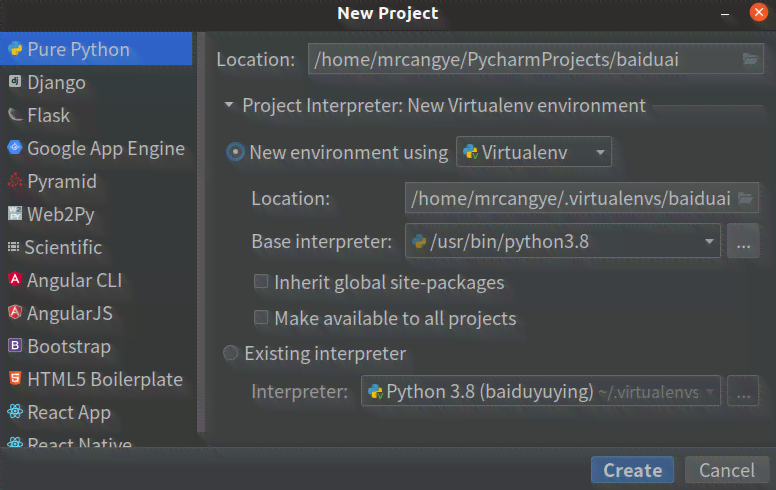The width and height of the screenshot is (776, 490).
Task: Choose the Scientific project type label
Action: [63, 247]
